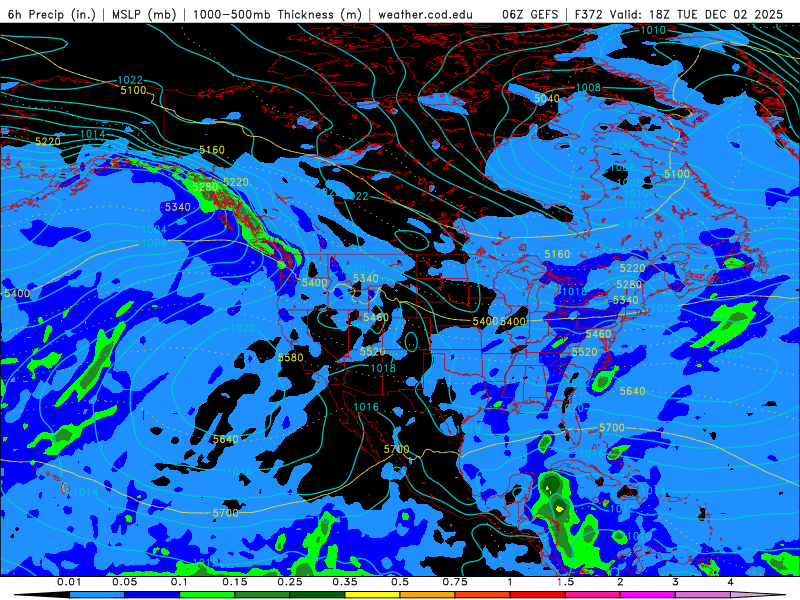Click the 0.75 legend value

point(455,582)
